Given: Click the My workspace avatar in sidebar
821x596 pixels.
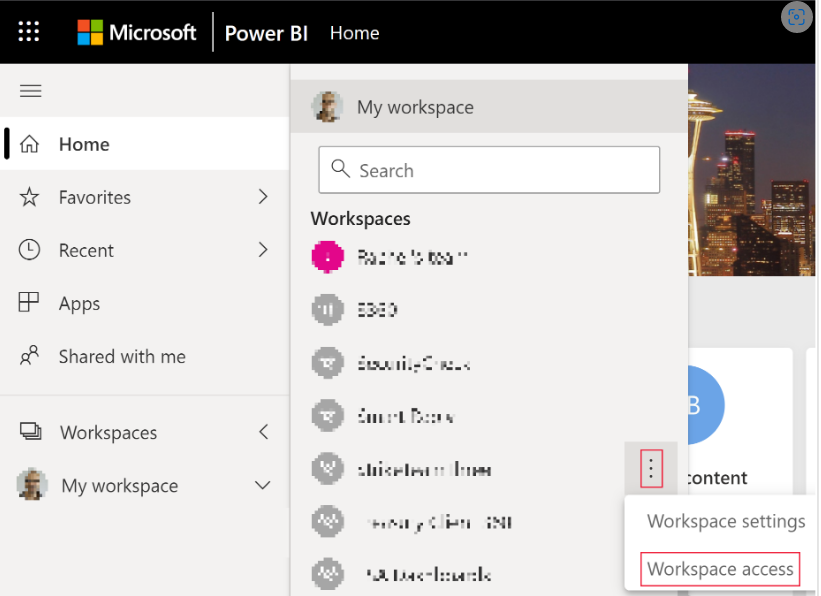Looking at the screenshot, I should coord(32,484).
